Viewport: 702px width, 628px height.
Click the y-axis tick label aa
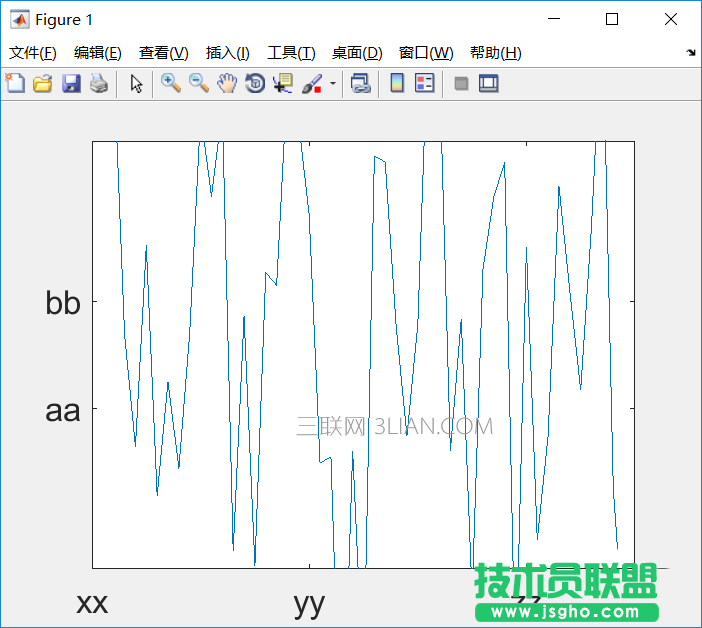click(63, 411)
